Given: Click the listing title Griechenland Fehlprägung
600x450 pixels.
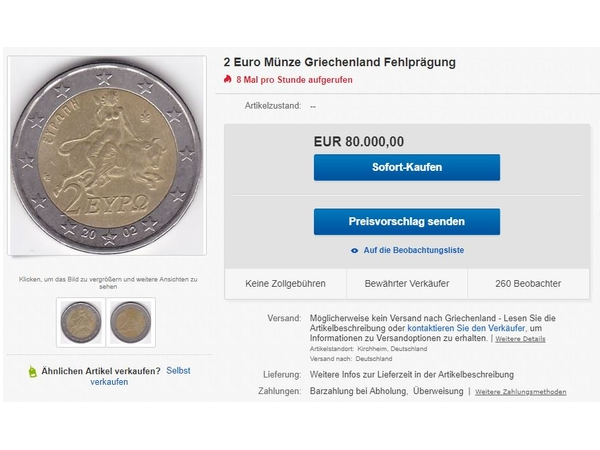Looking at the screenshot, I should pyautogui.click(x=339, y=62).
